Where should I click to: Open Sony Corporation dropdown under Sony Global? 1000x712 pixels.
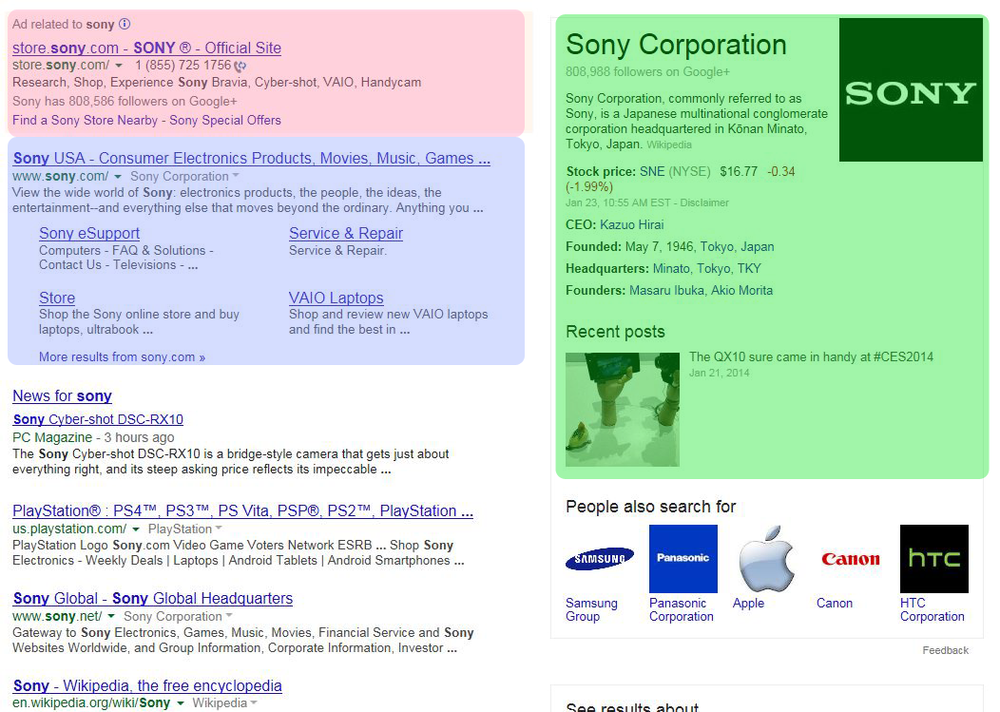[178, 617]
